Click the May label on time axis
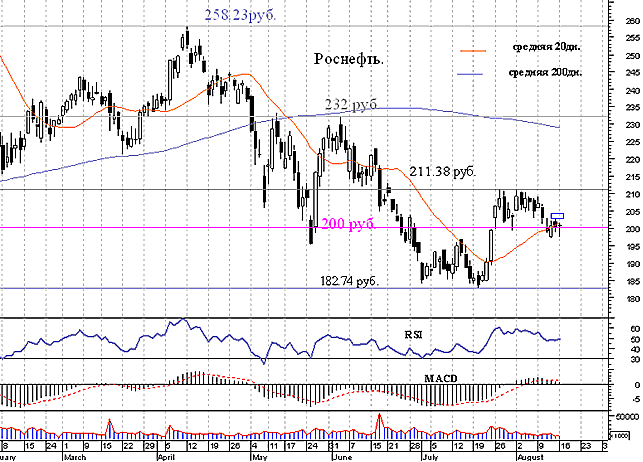This screenshot has height=462, width=643. (x=260, y=457)
